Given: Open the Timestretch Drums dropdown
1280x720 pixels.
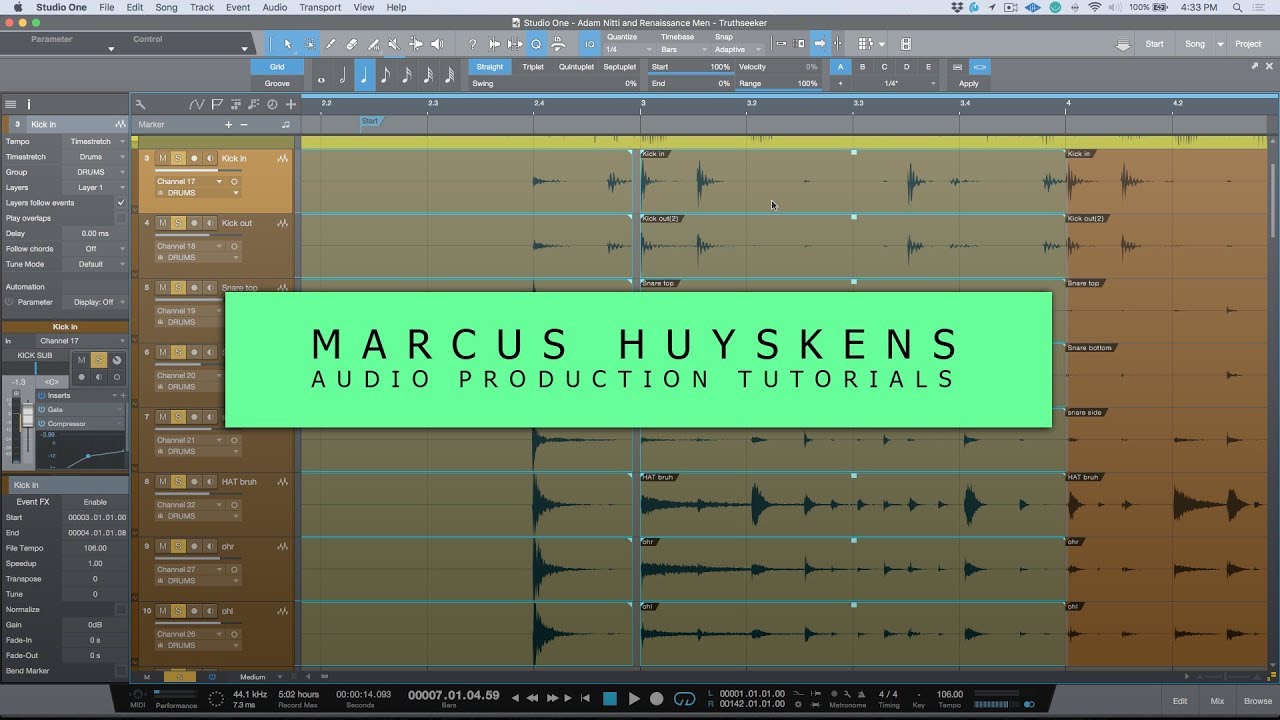Looking at the screenshot, I should (x=93, y=157).
